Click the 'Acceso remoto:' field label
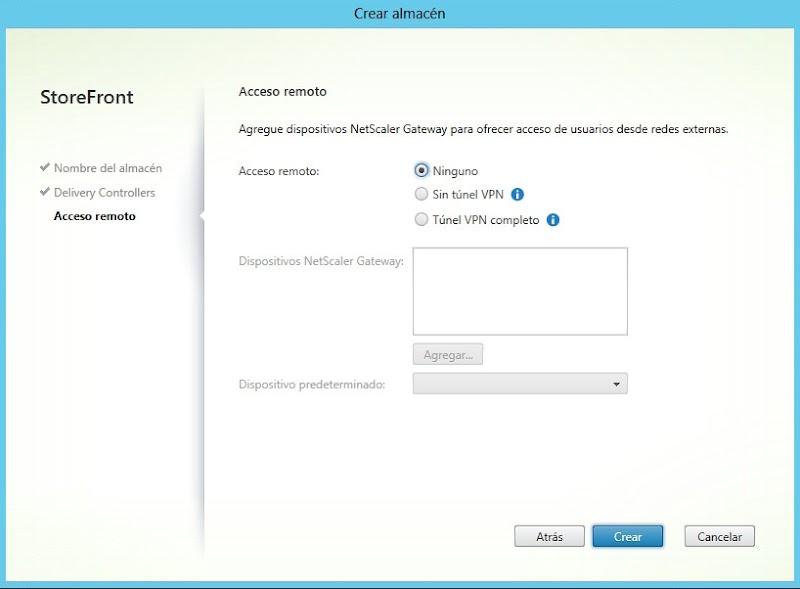The width and height of the screenshot is (800, 589). pyautogui.click(x=279, y=171)
